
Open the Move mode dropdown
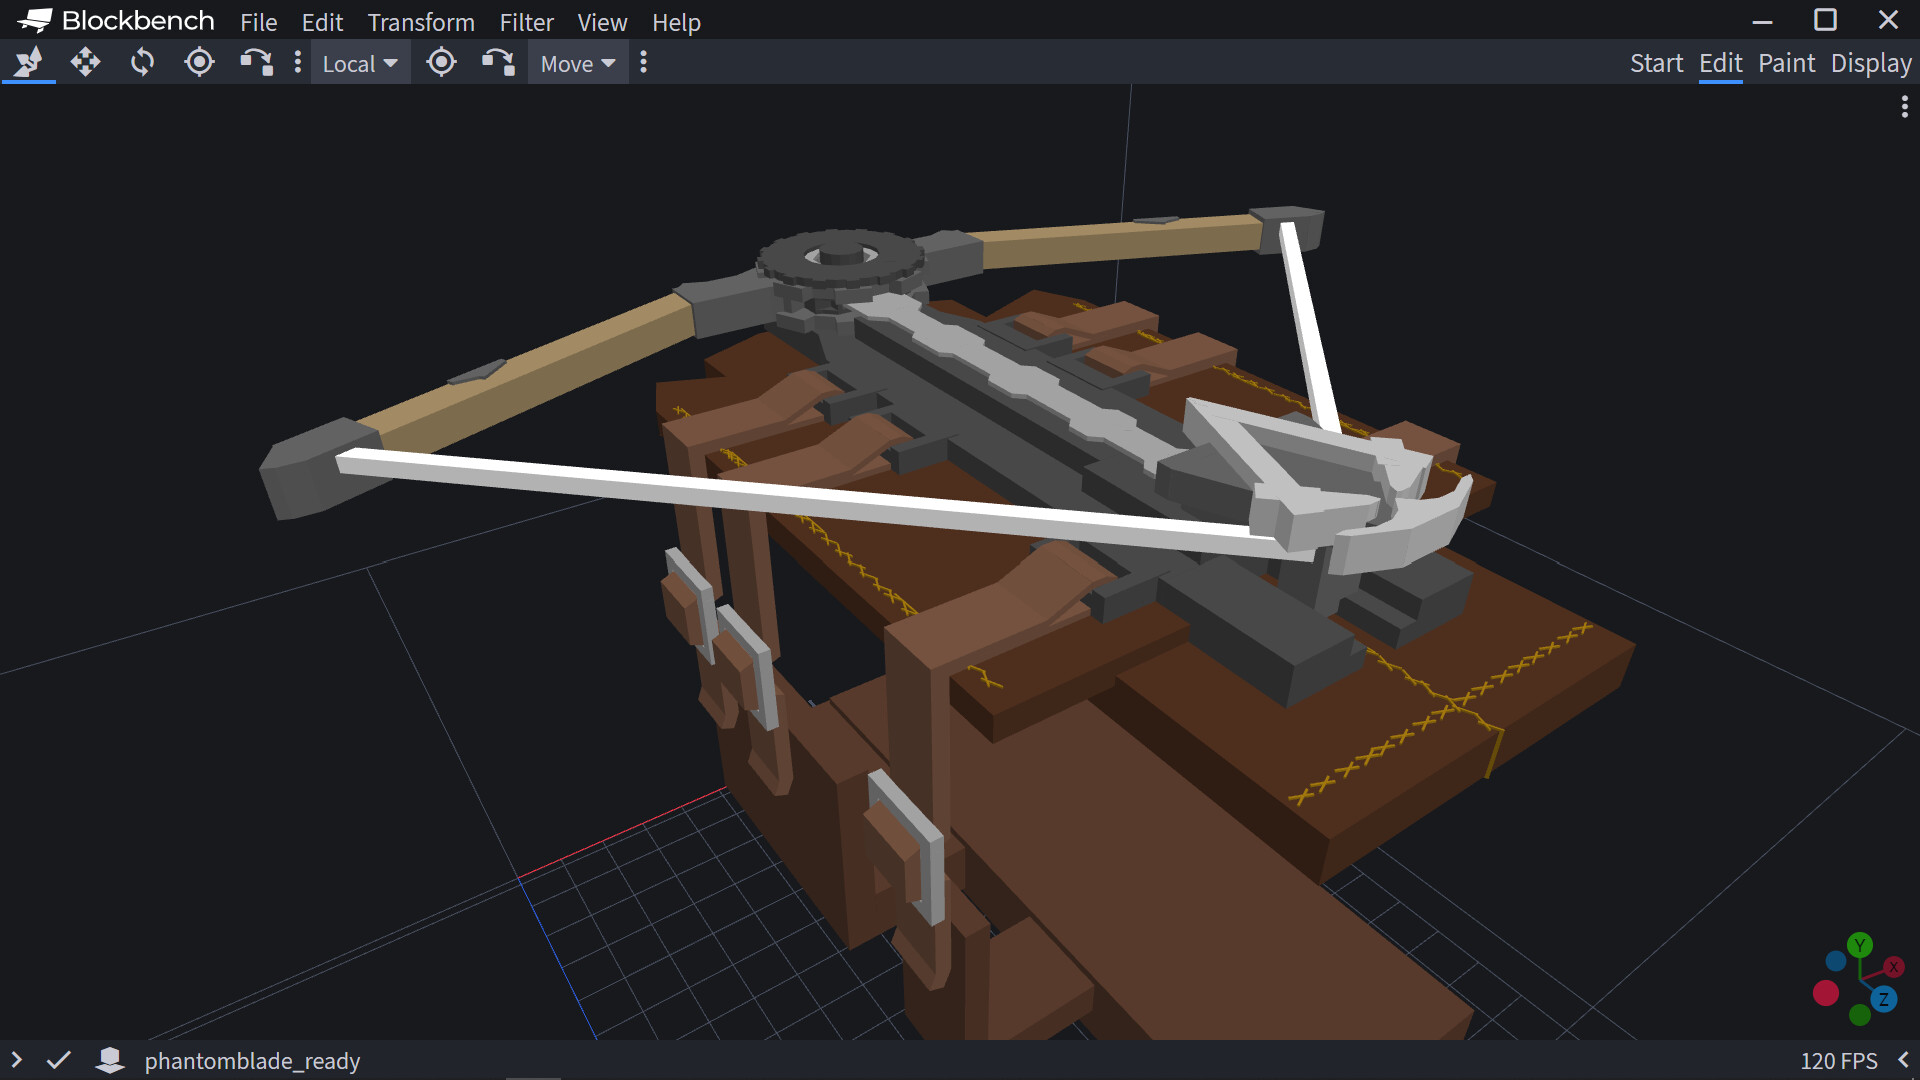pyautogui.click(x=577, y=63)
